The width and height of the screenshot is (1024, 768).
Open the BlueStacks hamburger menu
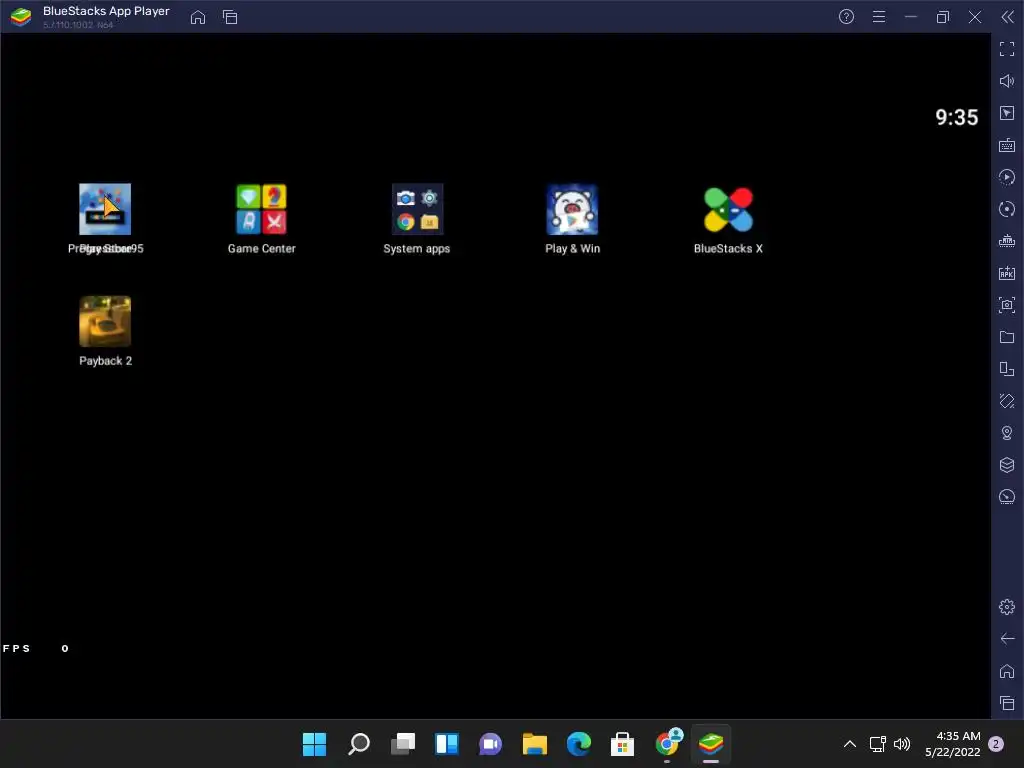(879, 17)
